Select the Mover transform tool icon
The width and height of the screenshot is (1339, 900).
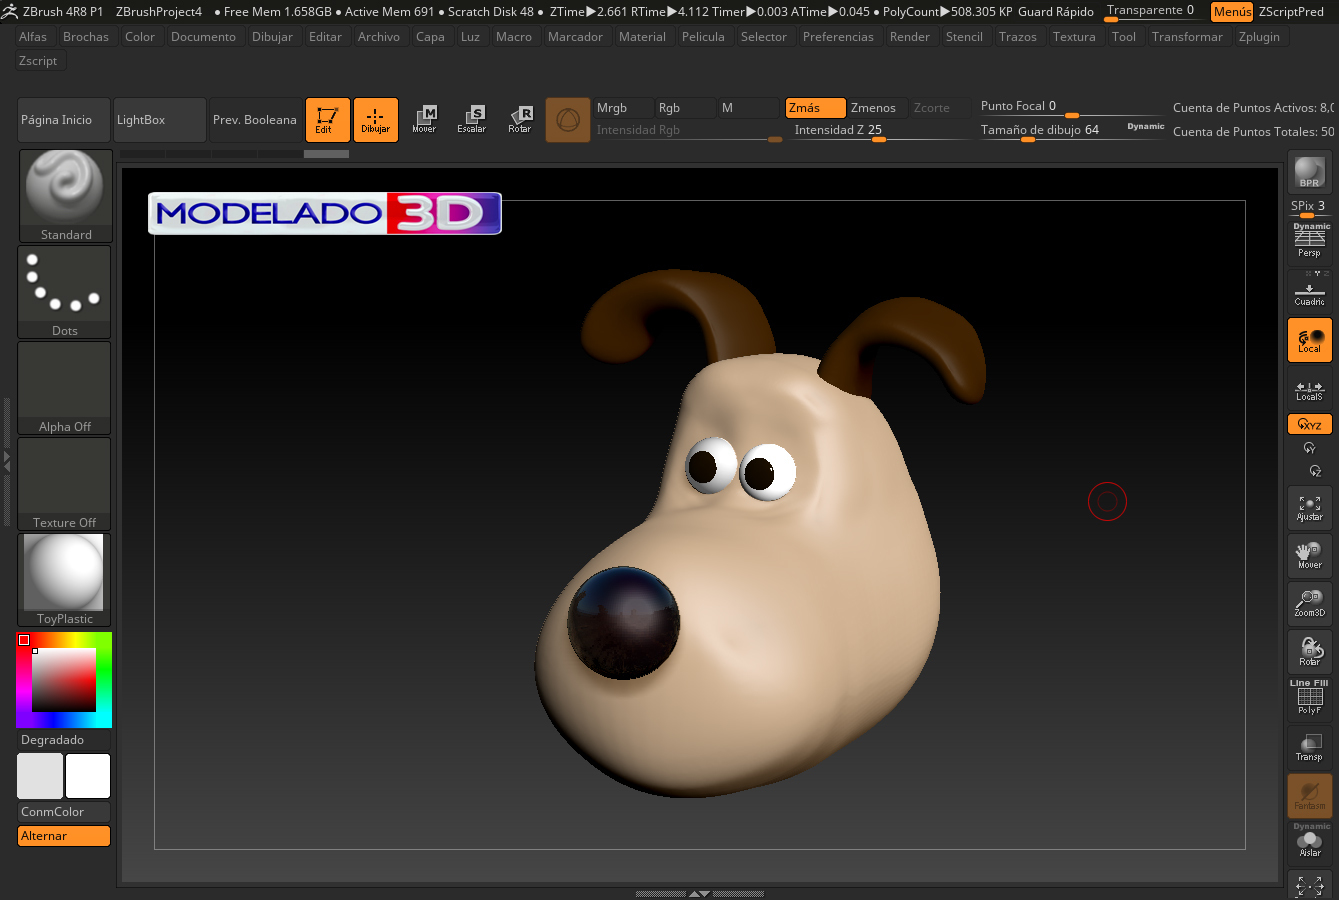pyautogui.click(x=424, y=119)
